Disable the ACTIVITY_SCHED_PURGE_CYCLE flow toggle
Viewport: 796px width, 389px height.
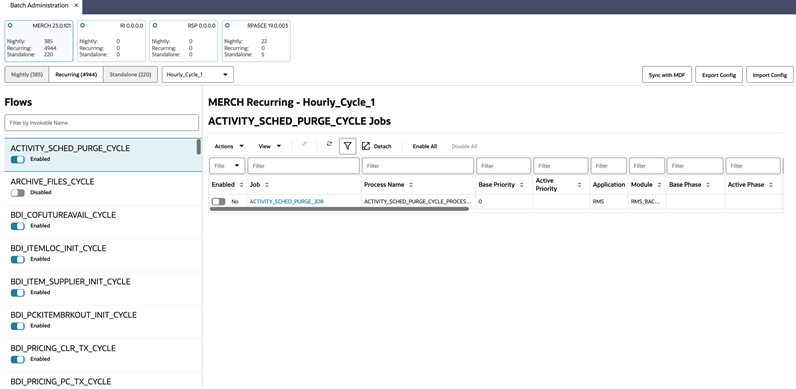pos(18,159)
